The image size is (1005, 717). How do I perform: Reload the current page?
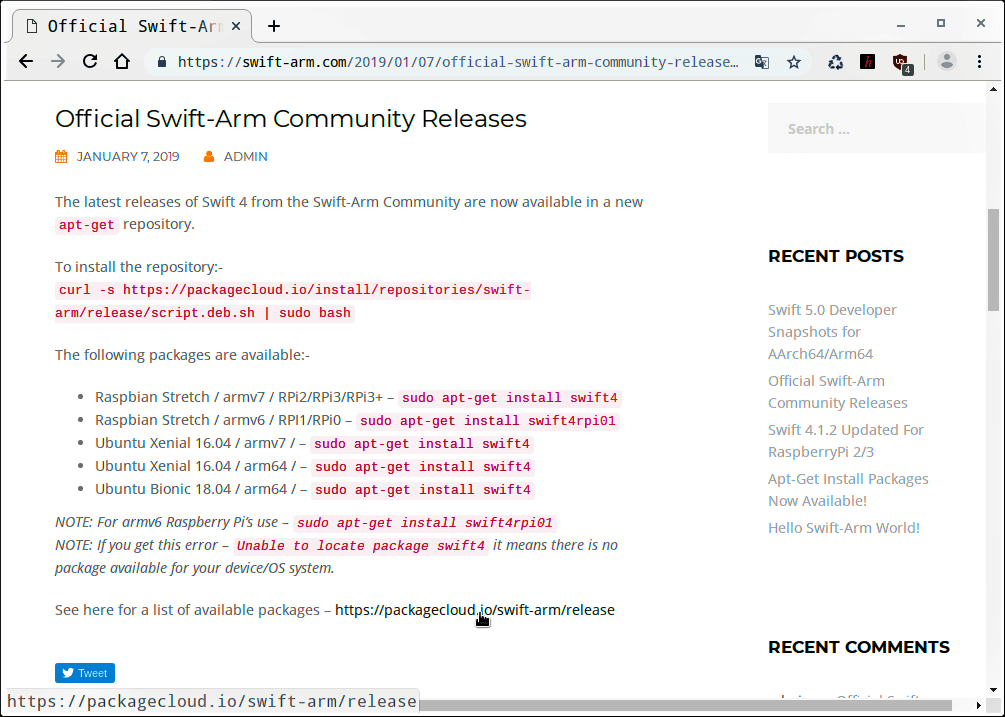click(90, 62)
